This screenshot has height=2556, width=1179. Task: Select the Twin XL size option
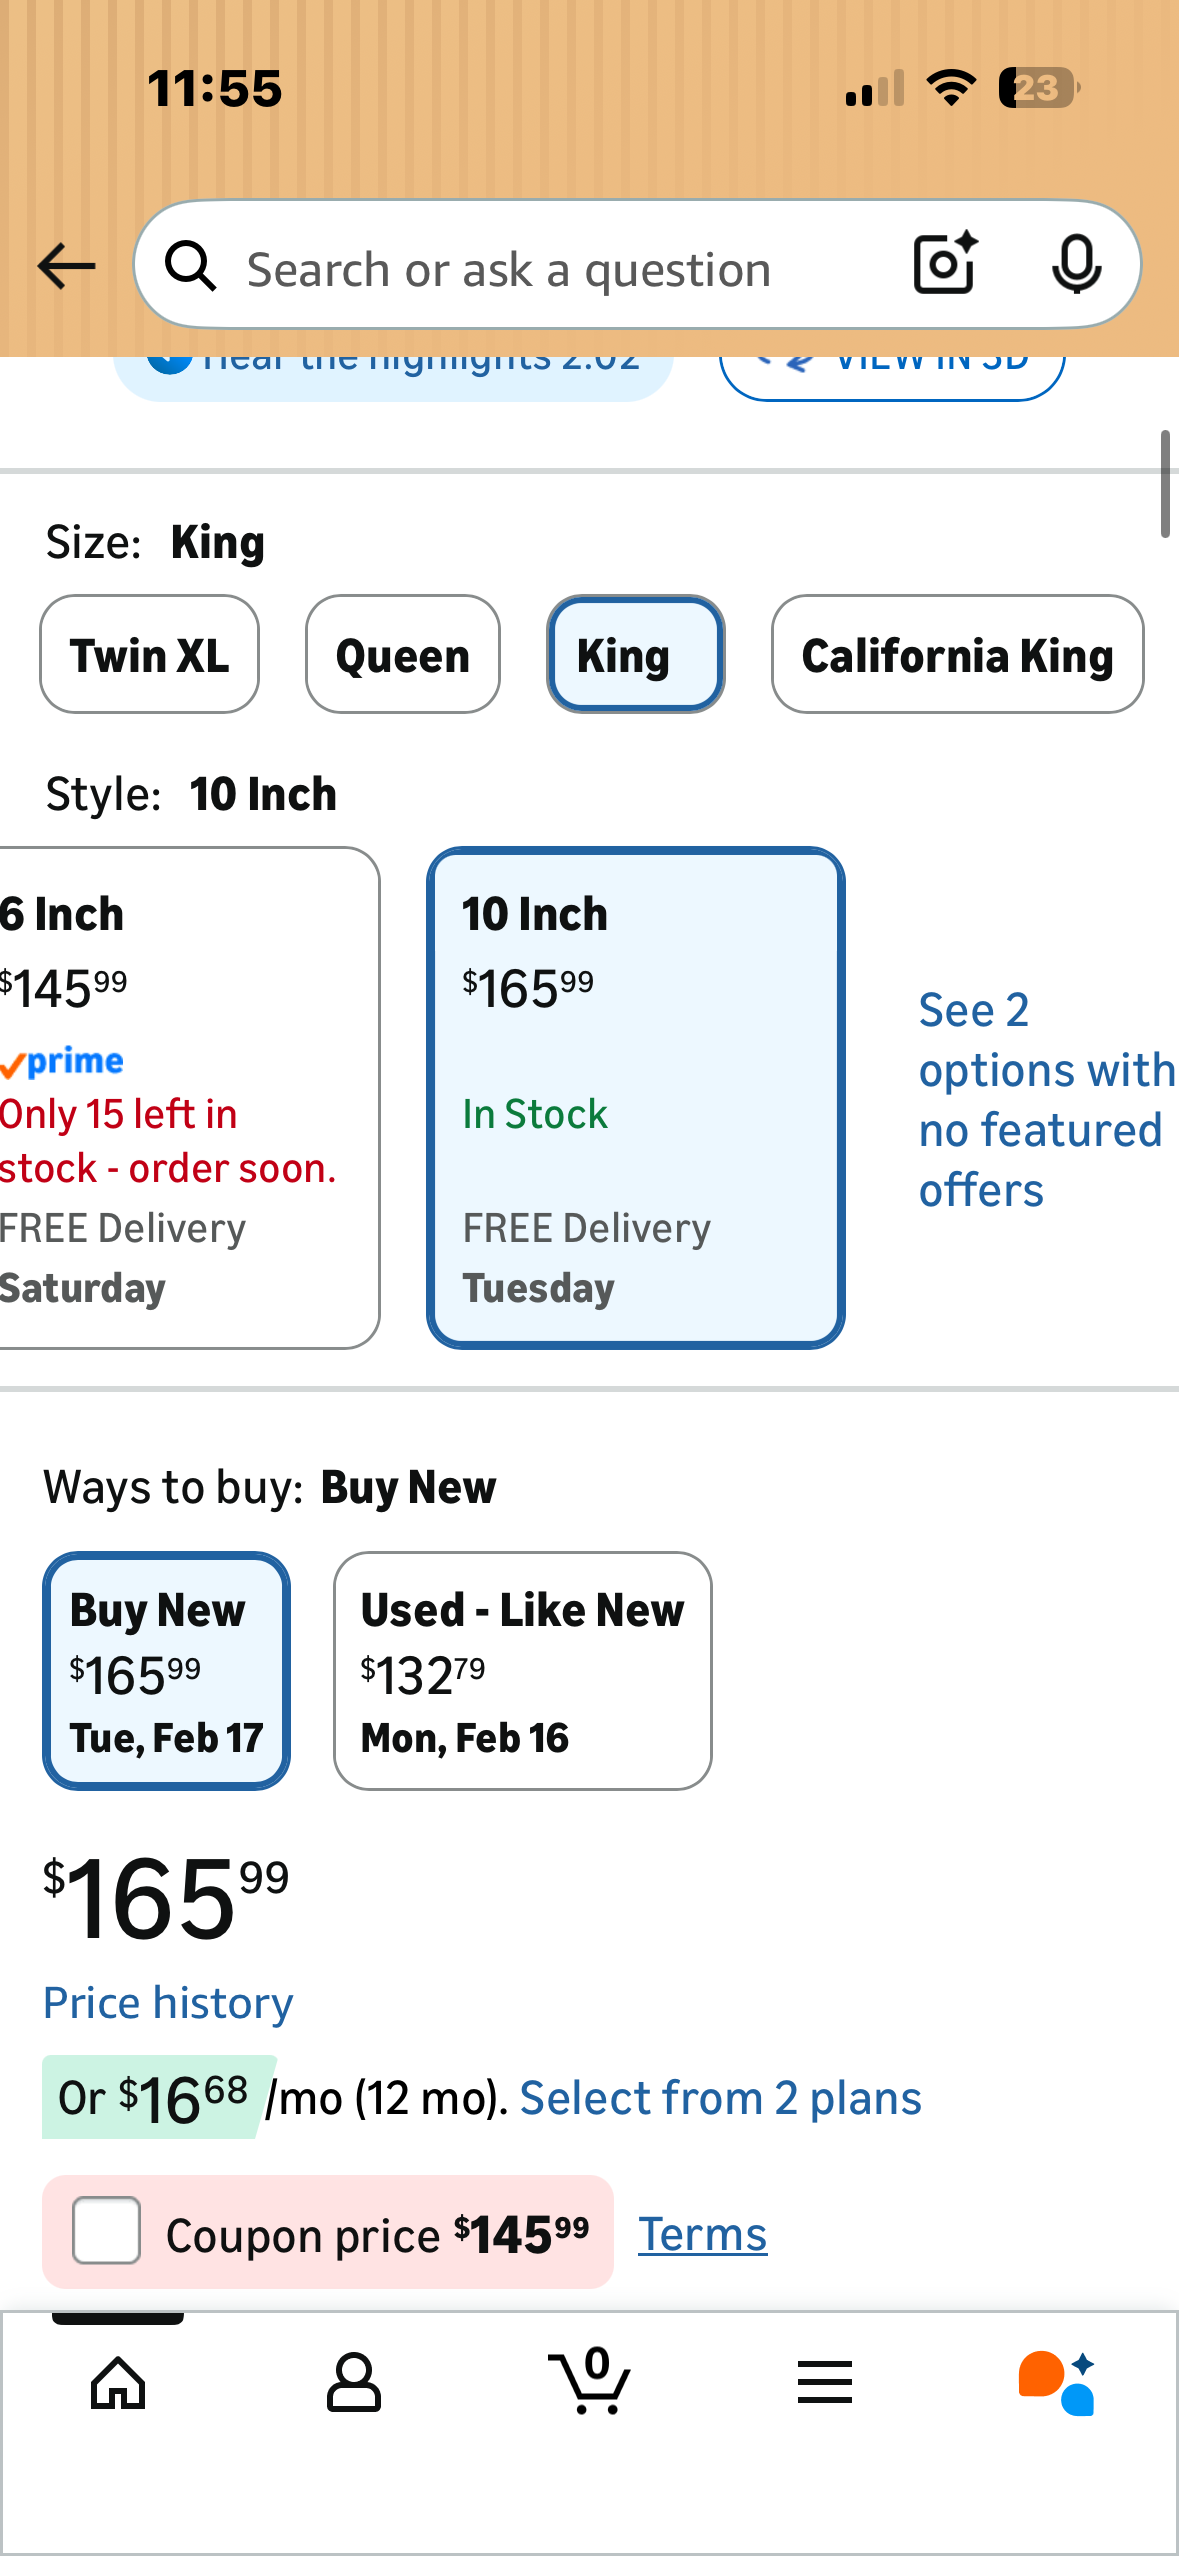[x=149, y=655]
